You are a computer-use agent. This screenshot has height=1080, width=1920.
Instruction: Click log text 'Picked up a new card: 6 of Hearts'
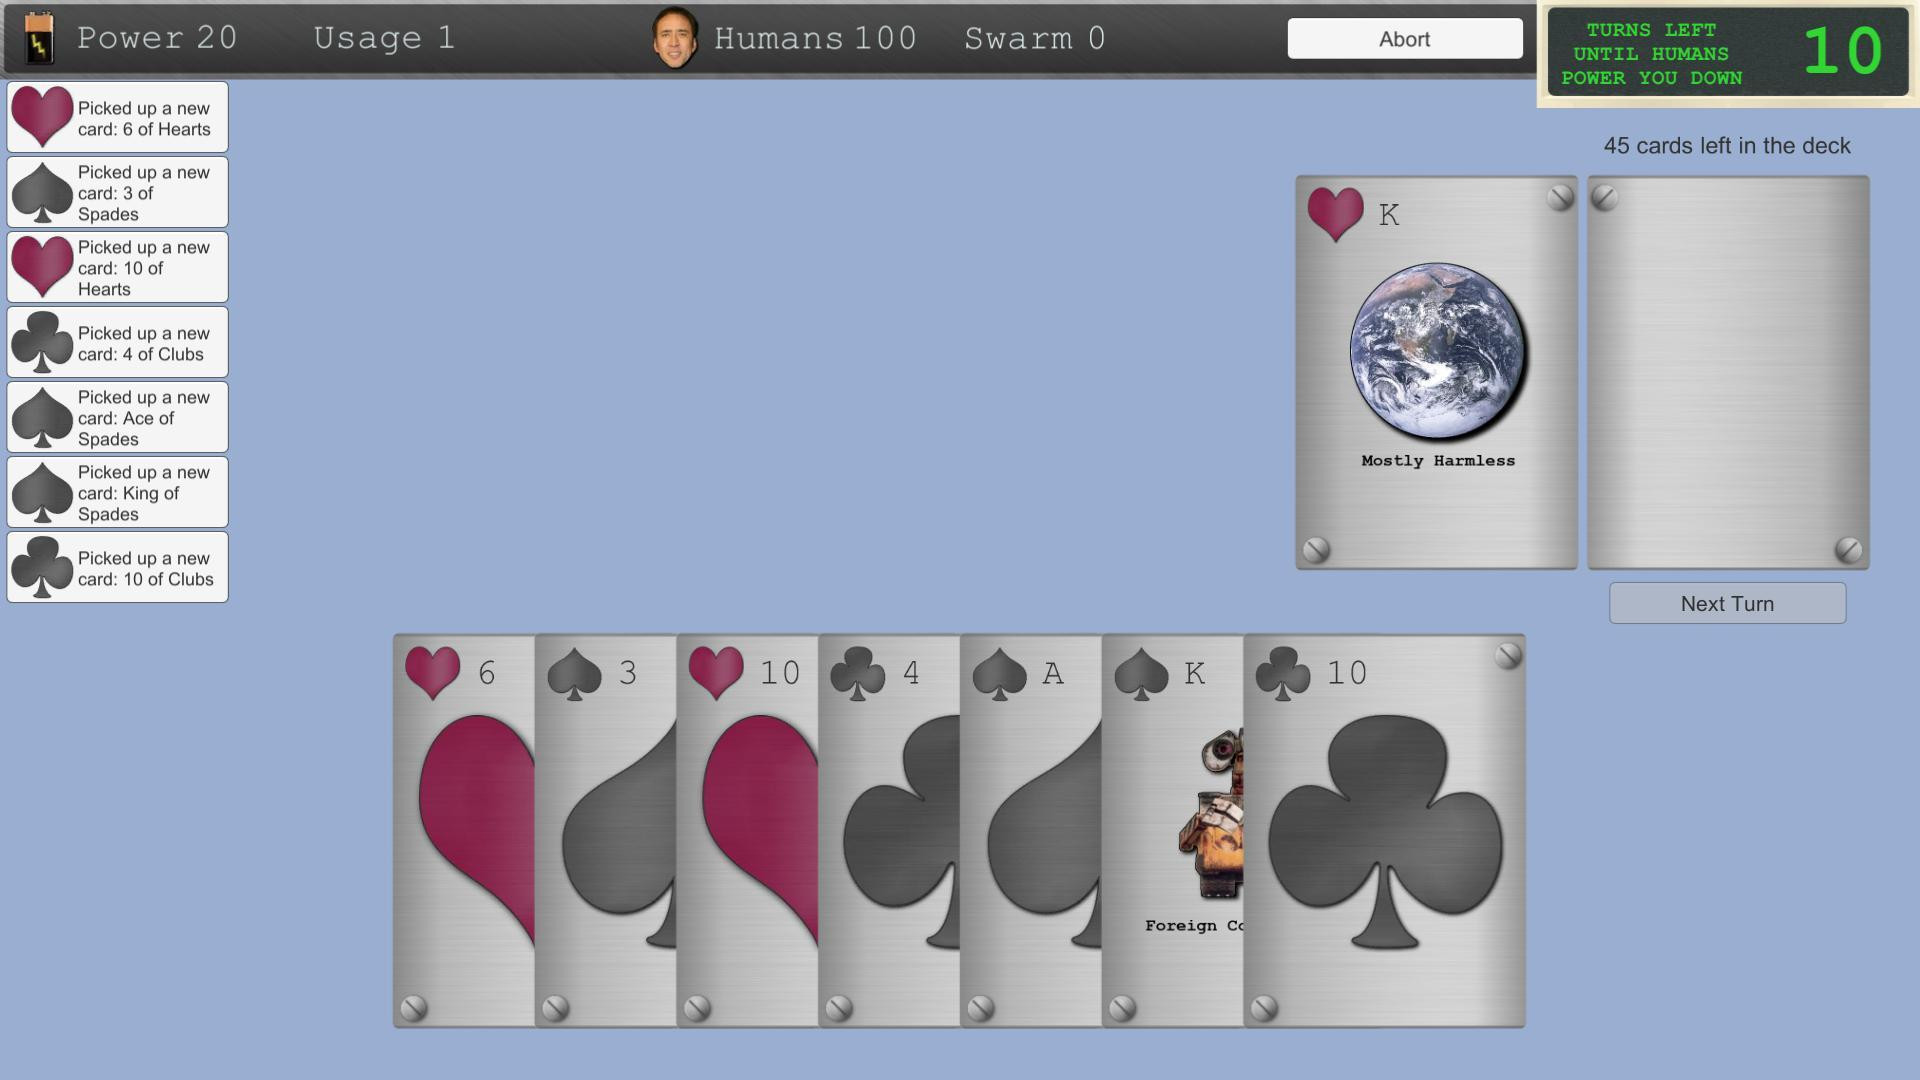tap(144, 119)
